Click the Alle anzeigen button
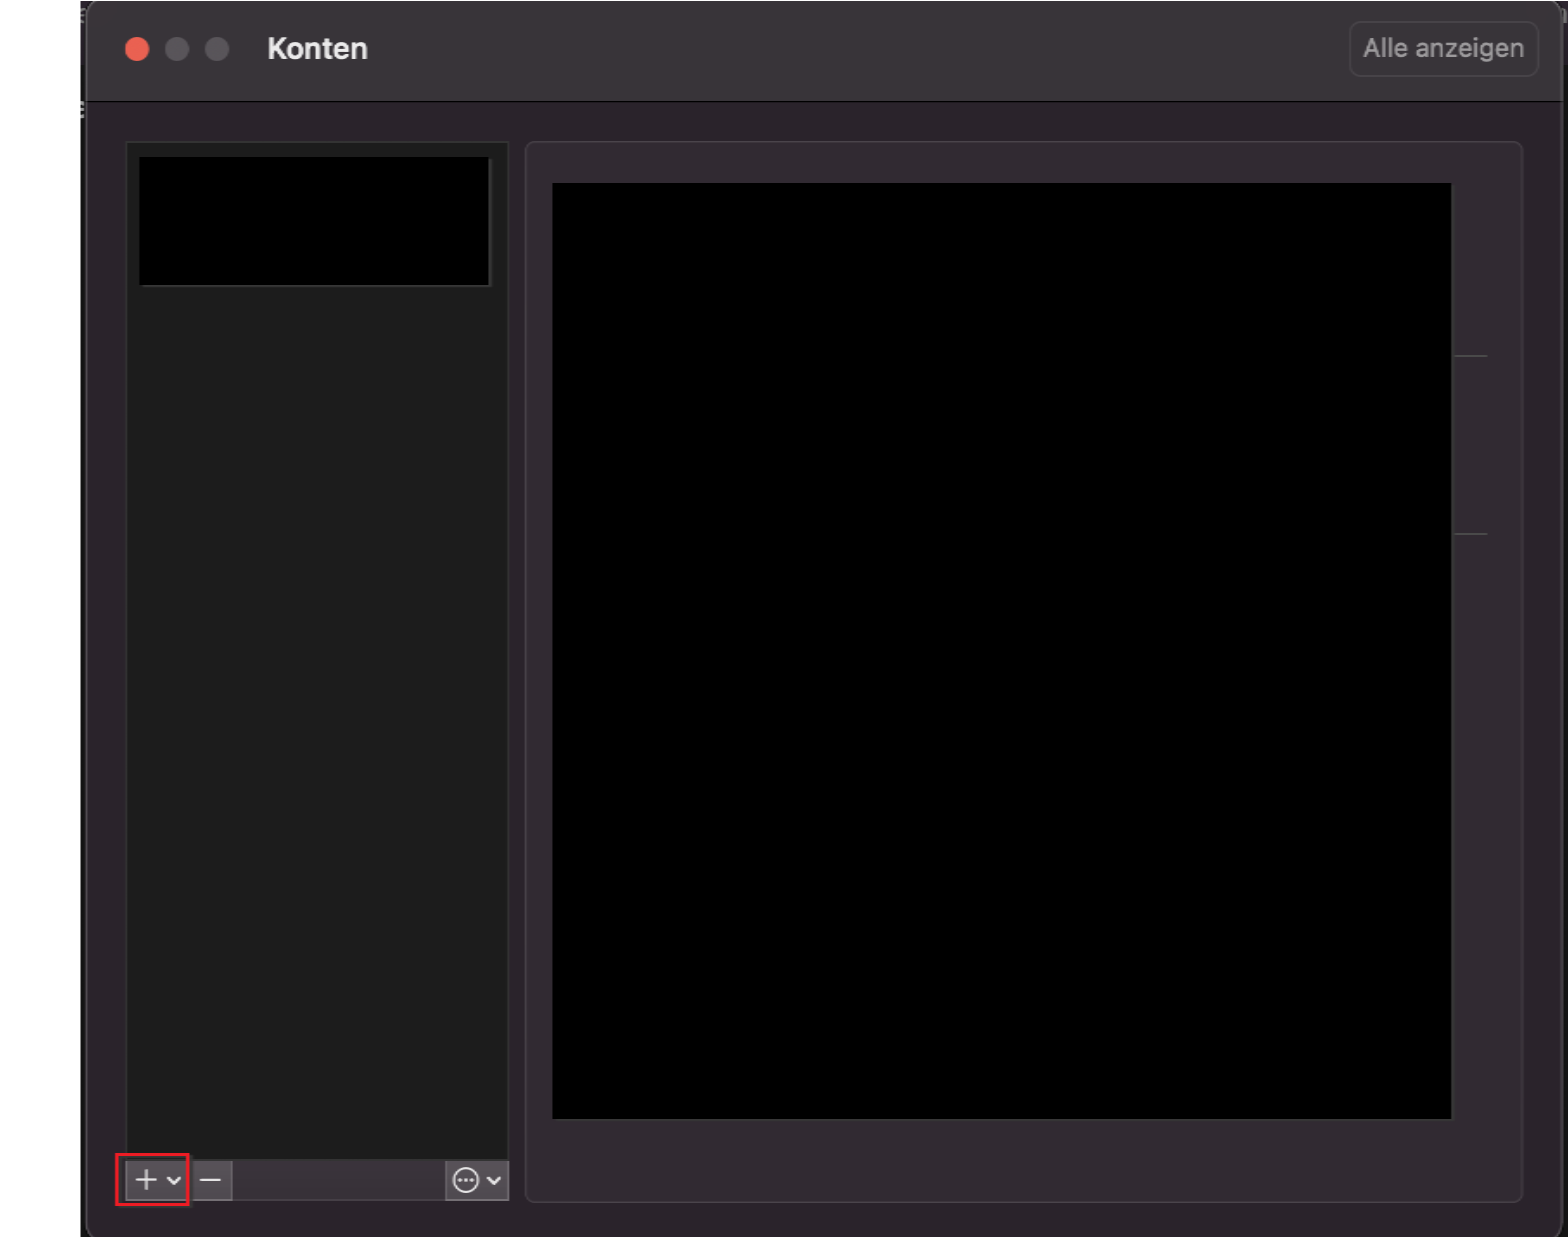 pos(1443,48)
